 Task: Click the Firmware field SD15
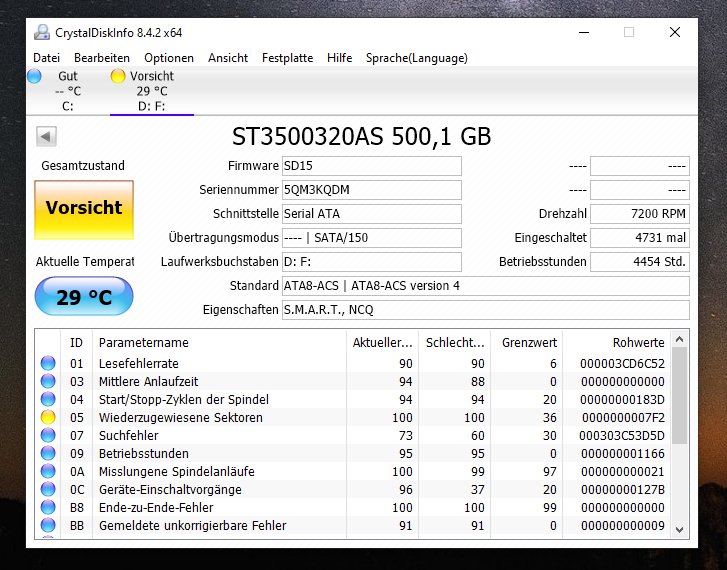[372, 166]
